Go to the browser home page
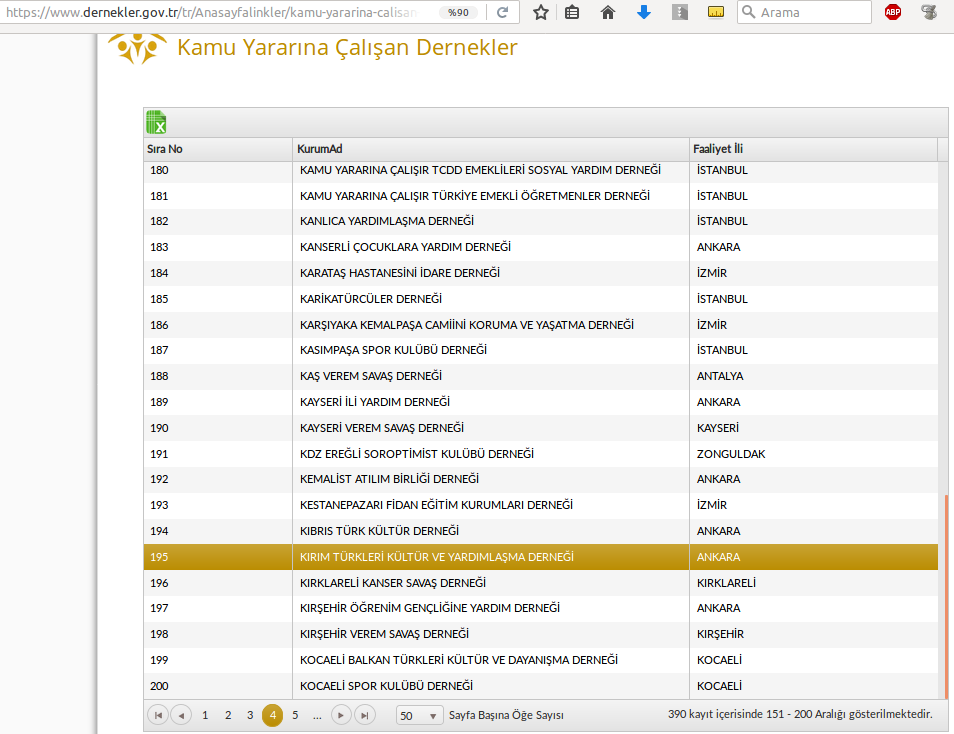This screenshot has height=734, width=954. pos(608,13)
